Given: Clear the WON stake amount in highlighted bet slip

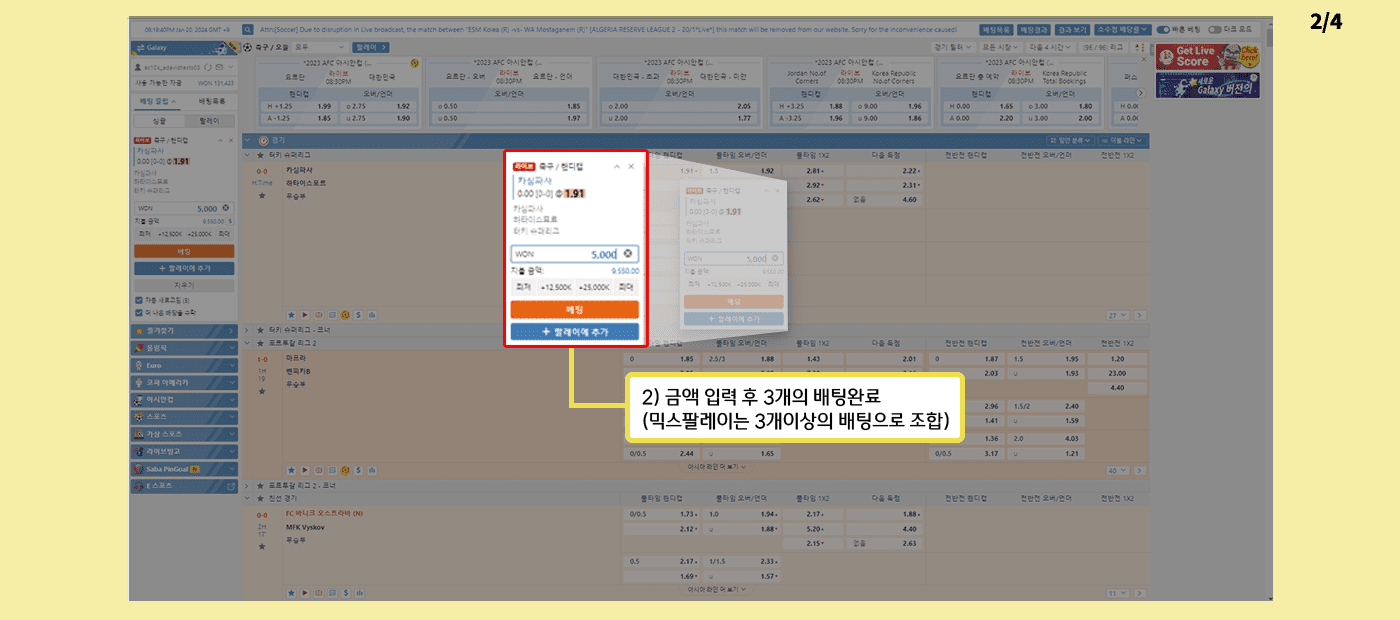Looking at the screenshot, I should pos(627,254).
